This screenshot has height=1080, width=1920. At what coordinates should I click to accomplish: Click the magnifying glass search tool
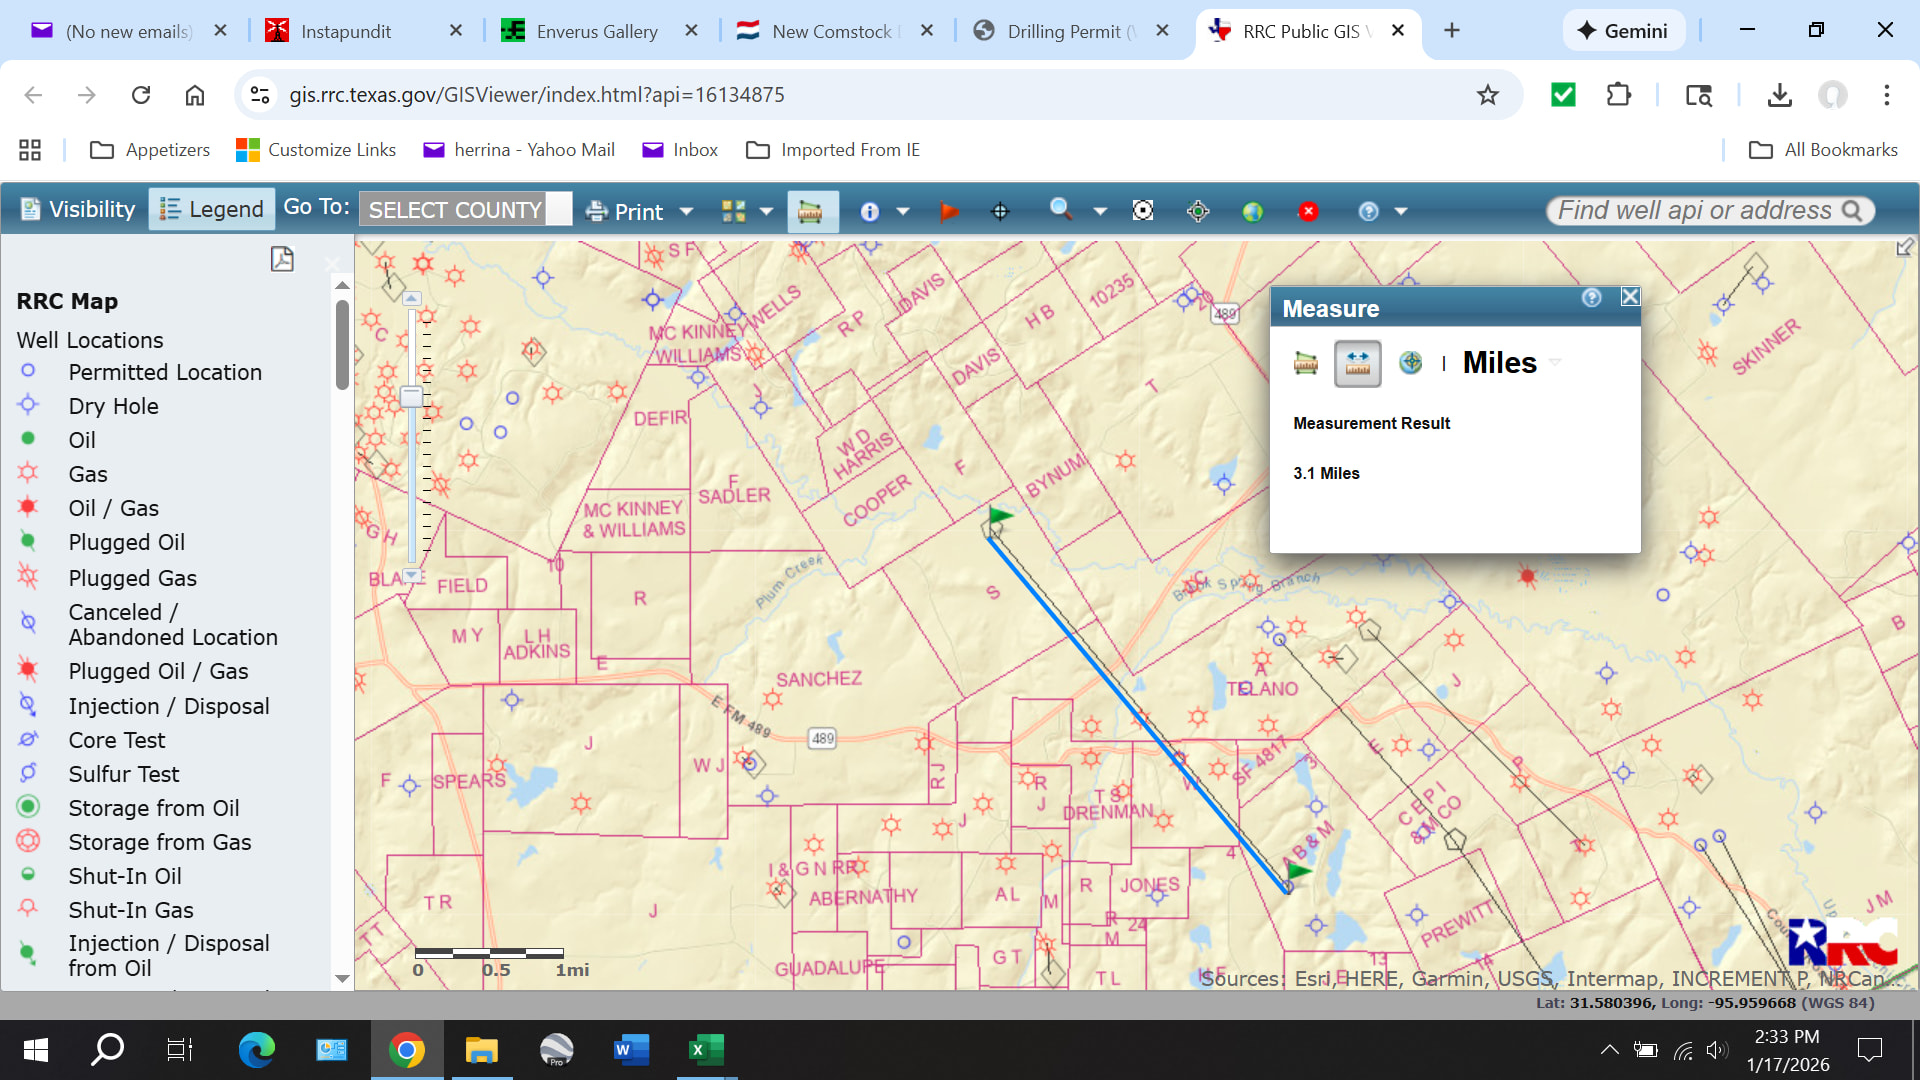(1061, 209)
